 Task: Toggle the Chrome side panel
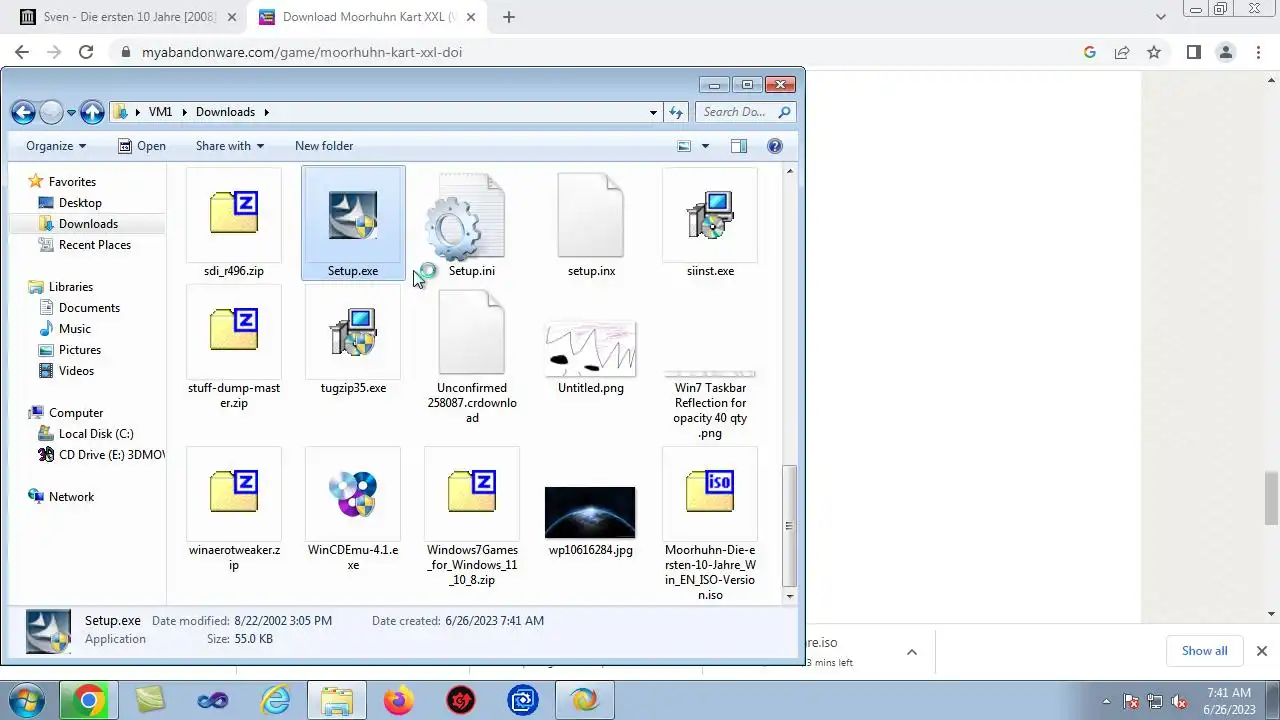tap(1193, 52)
